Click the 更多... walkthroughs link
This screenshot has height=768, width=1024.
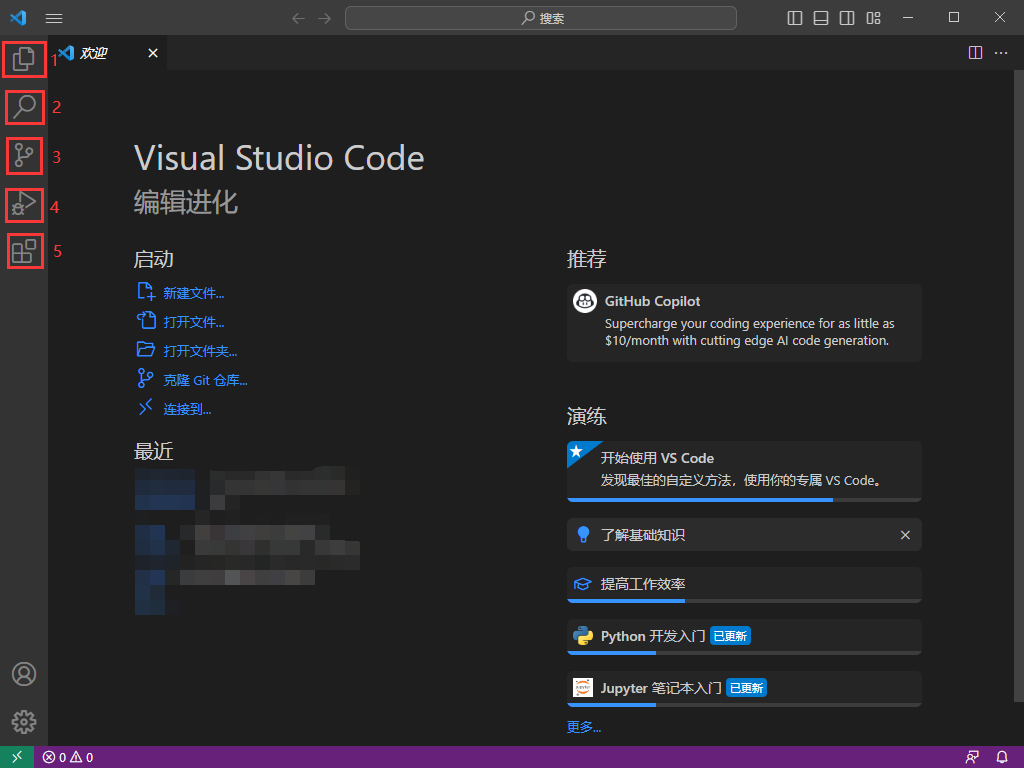(x=584, y=727)
